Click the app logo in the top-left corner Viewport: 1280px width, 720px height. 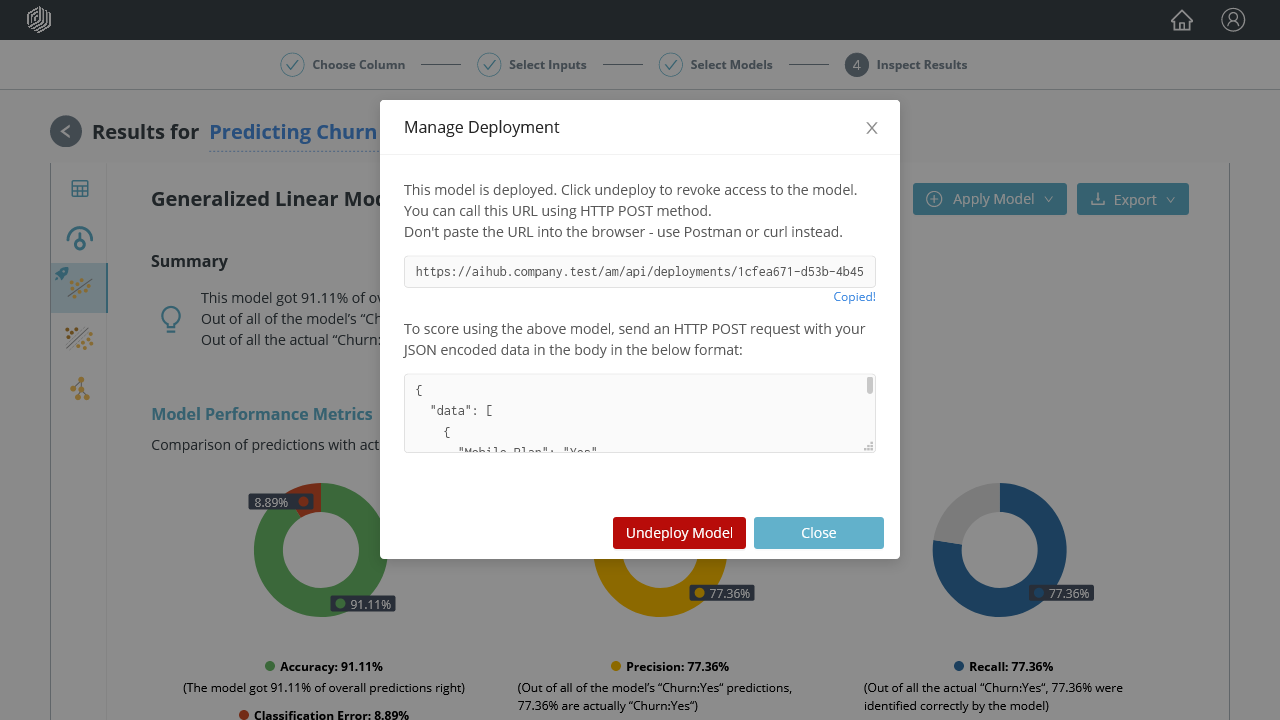[39, 20]
